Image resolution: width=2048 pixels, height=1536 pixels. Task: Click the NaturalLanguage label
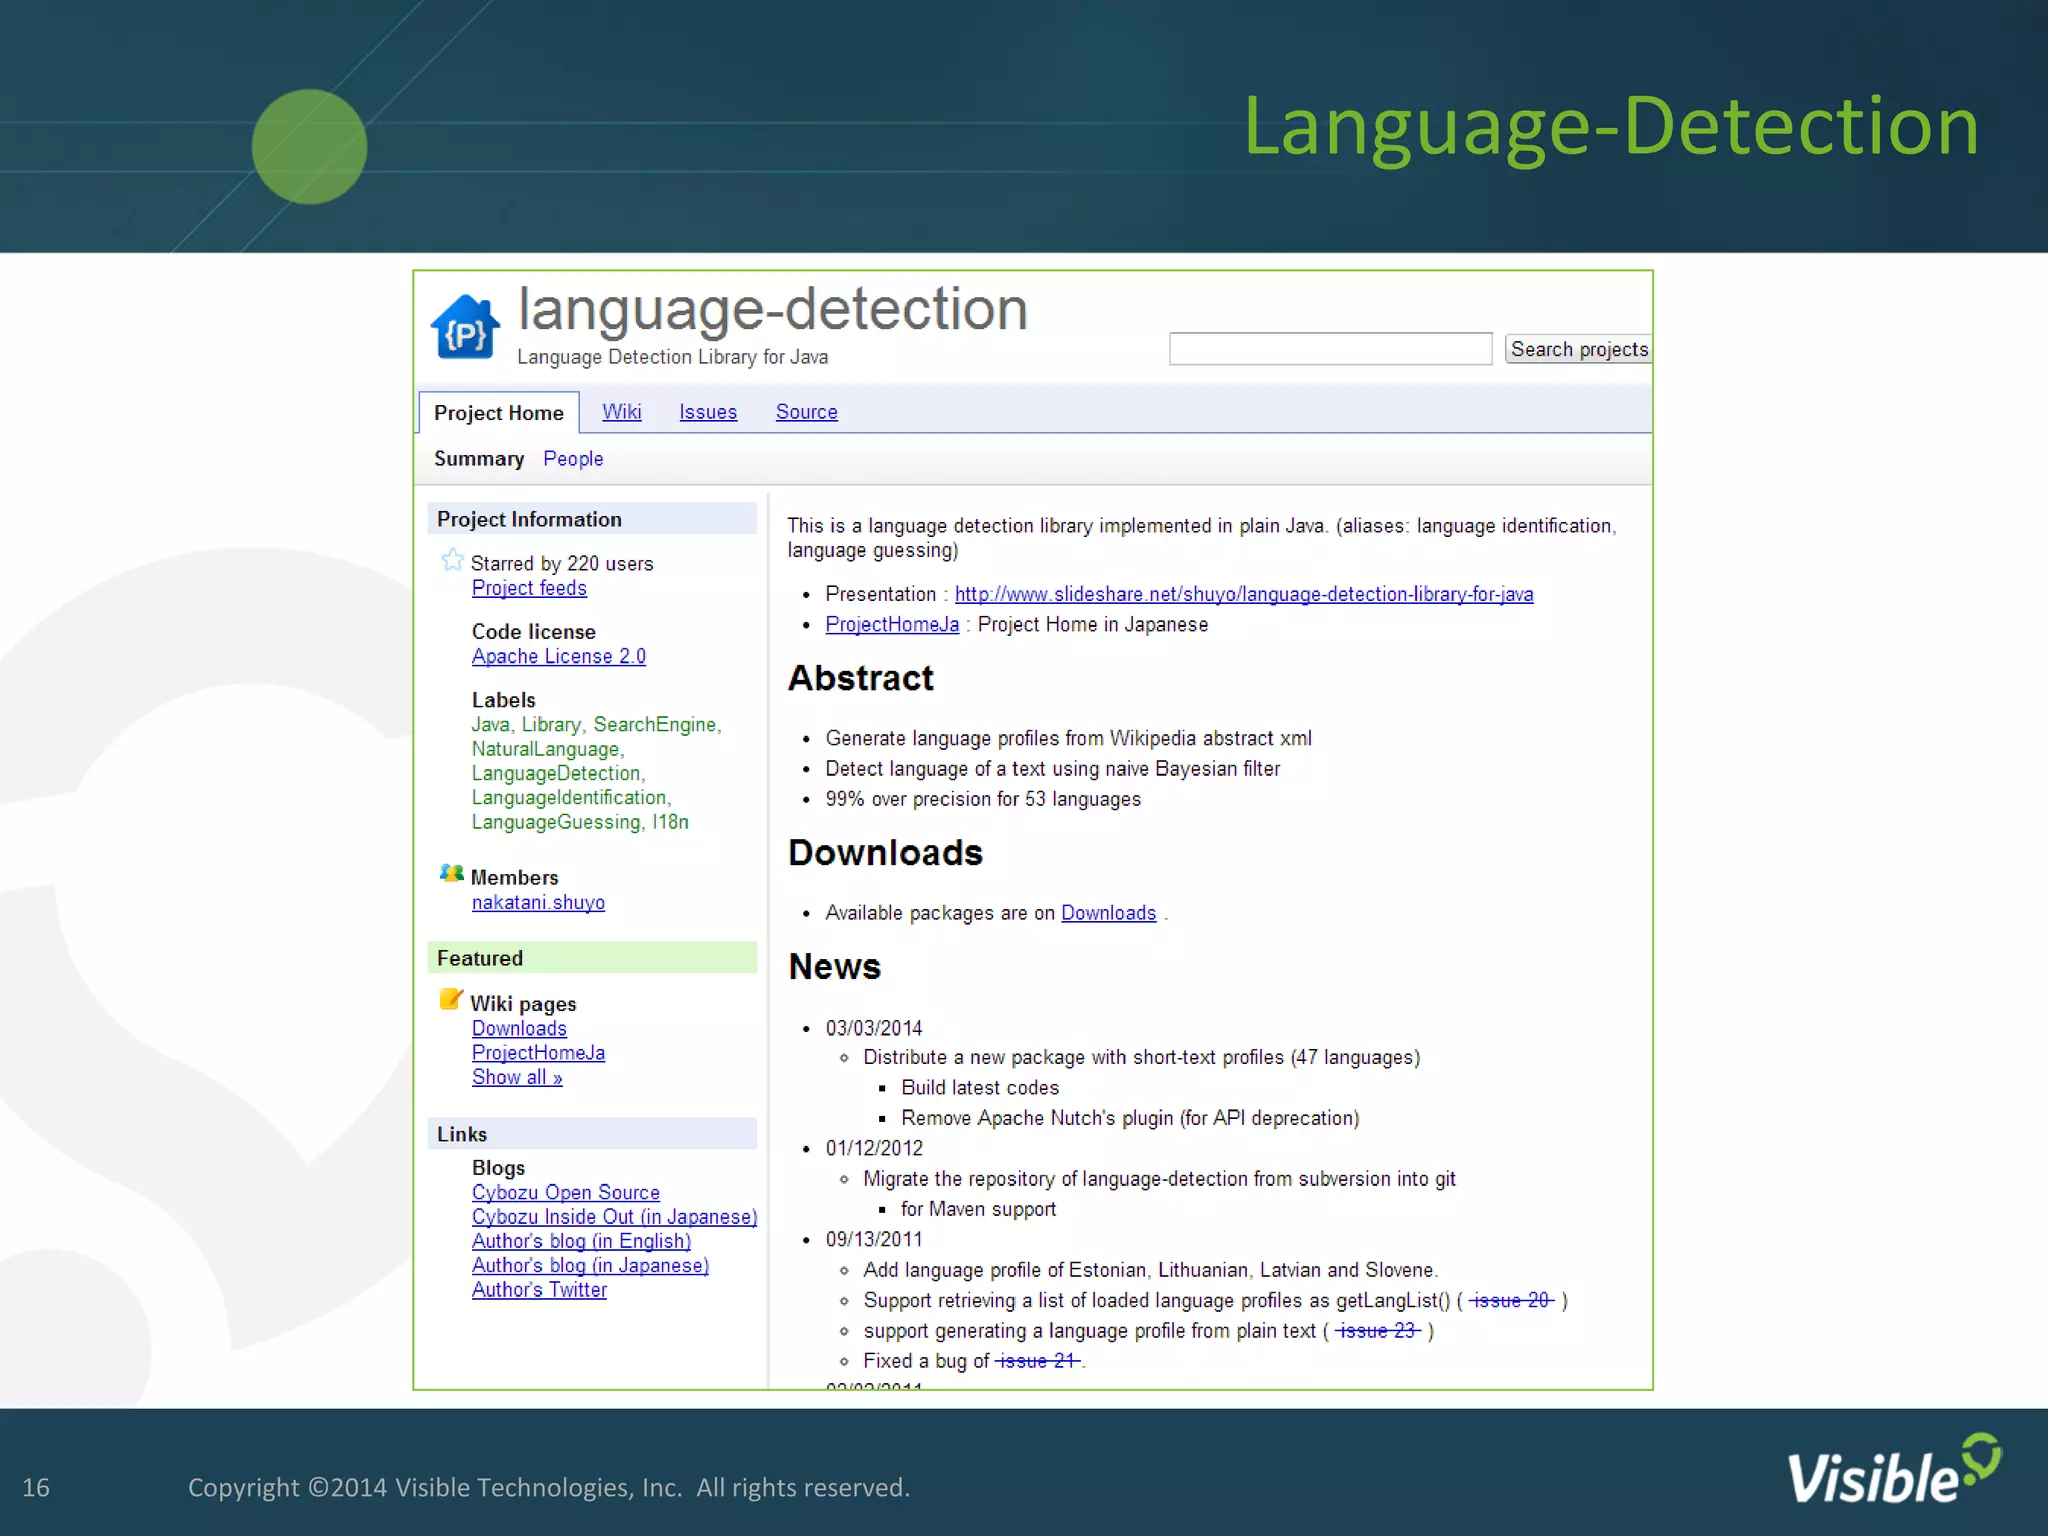pyautogui.click(x=545, y=749)
